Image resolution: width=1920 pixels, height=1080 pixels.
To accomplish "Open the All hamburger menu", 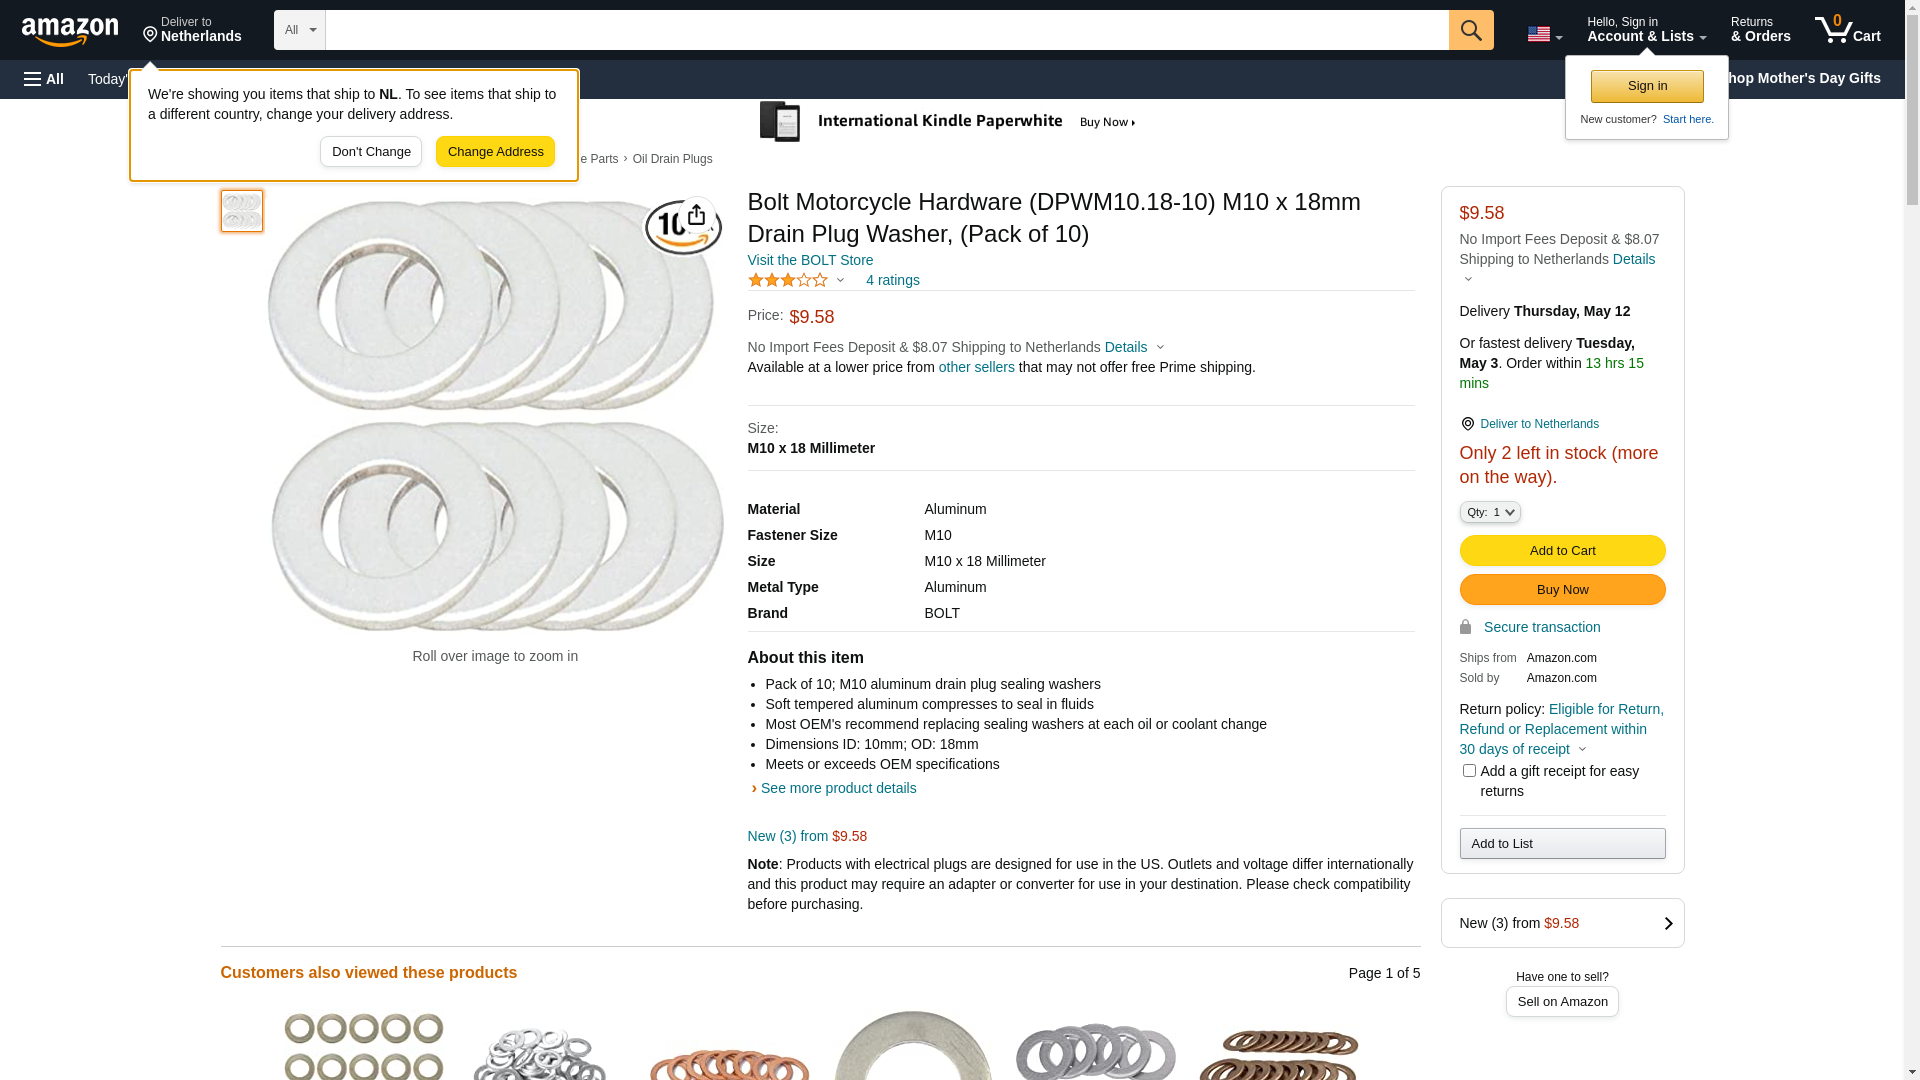I will pyautogui.click(x=44, y=79).
